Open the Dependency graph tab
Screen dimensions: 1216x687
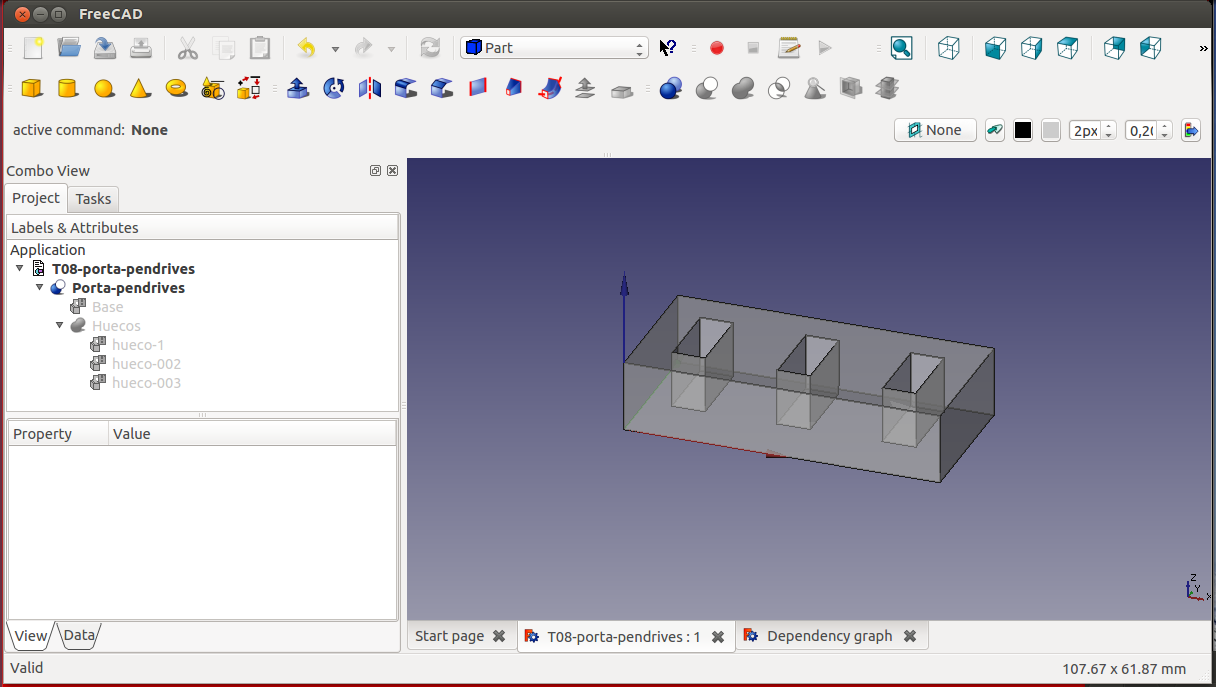click(x=828, y=636)
